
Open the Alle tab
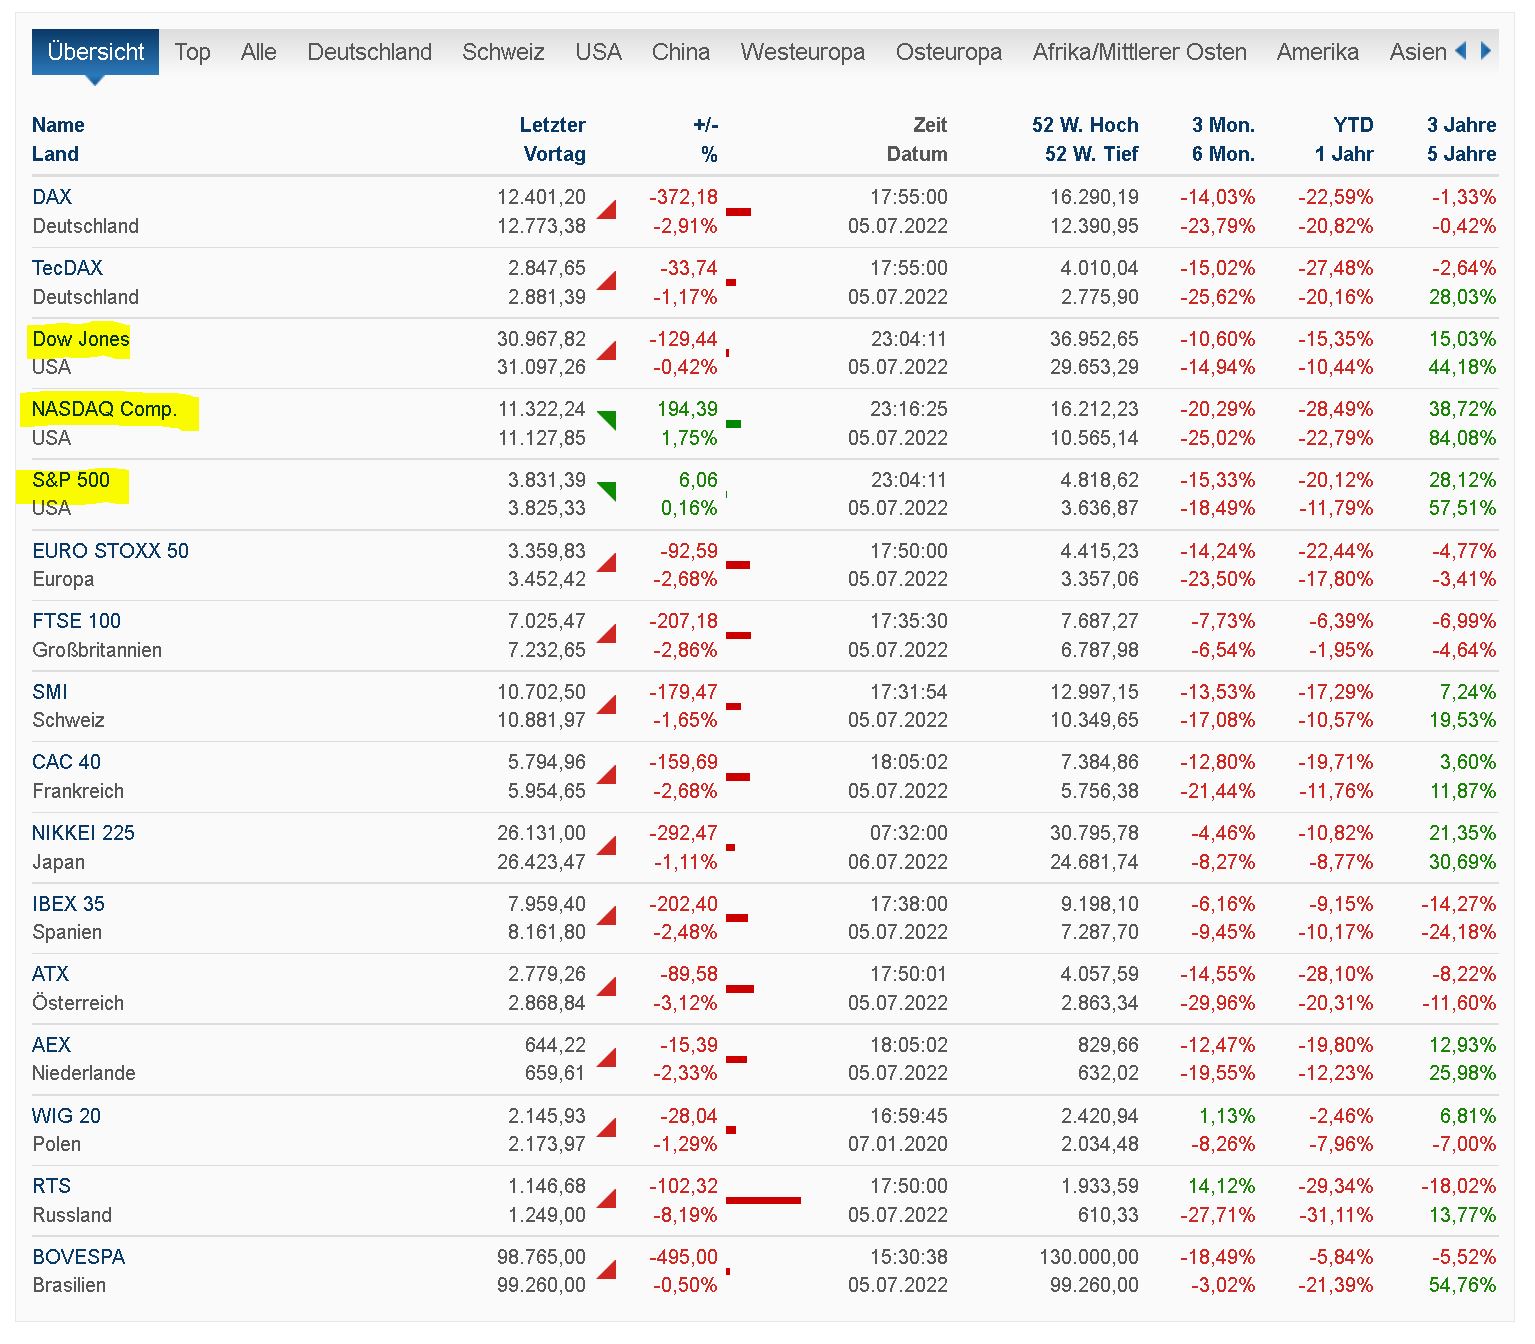[x=259, y=52]
